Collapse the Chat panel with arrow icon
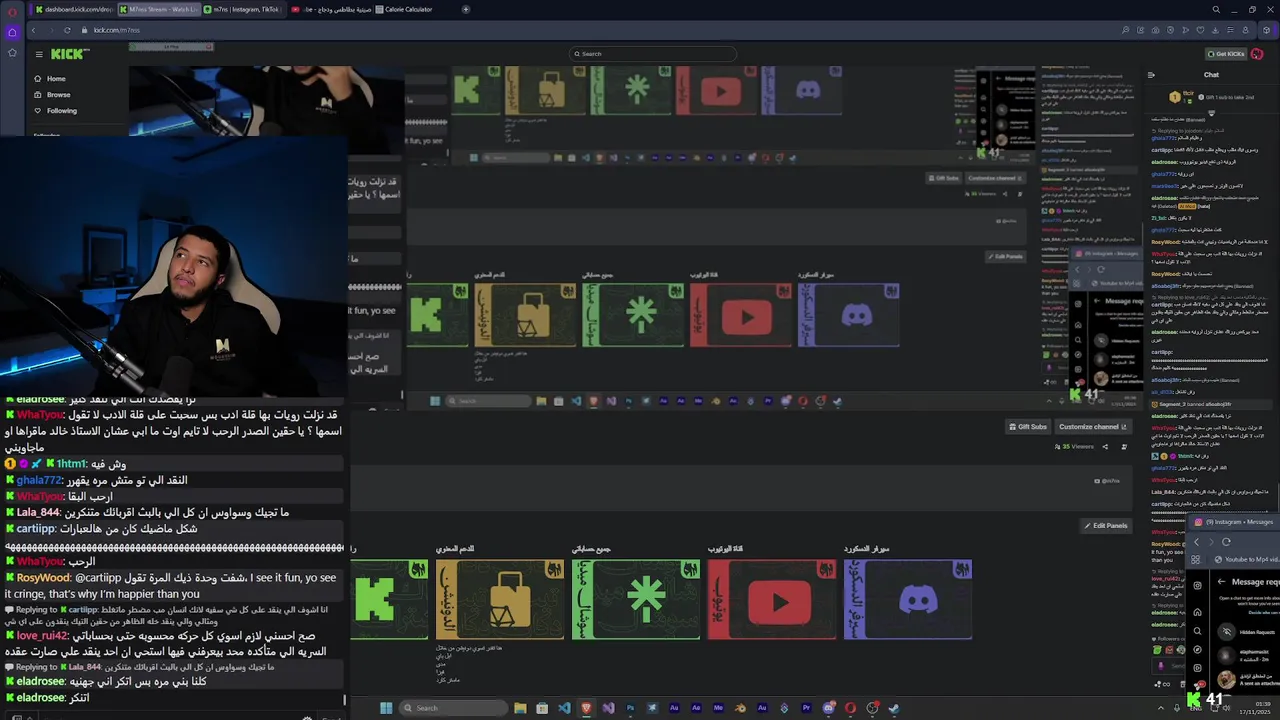Viewport: 1280px width, 720px height. 1151,75
